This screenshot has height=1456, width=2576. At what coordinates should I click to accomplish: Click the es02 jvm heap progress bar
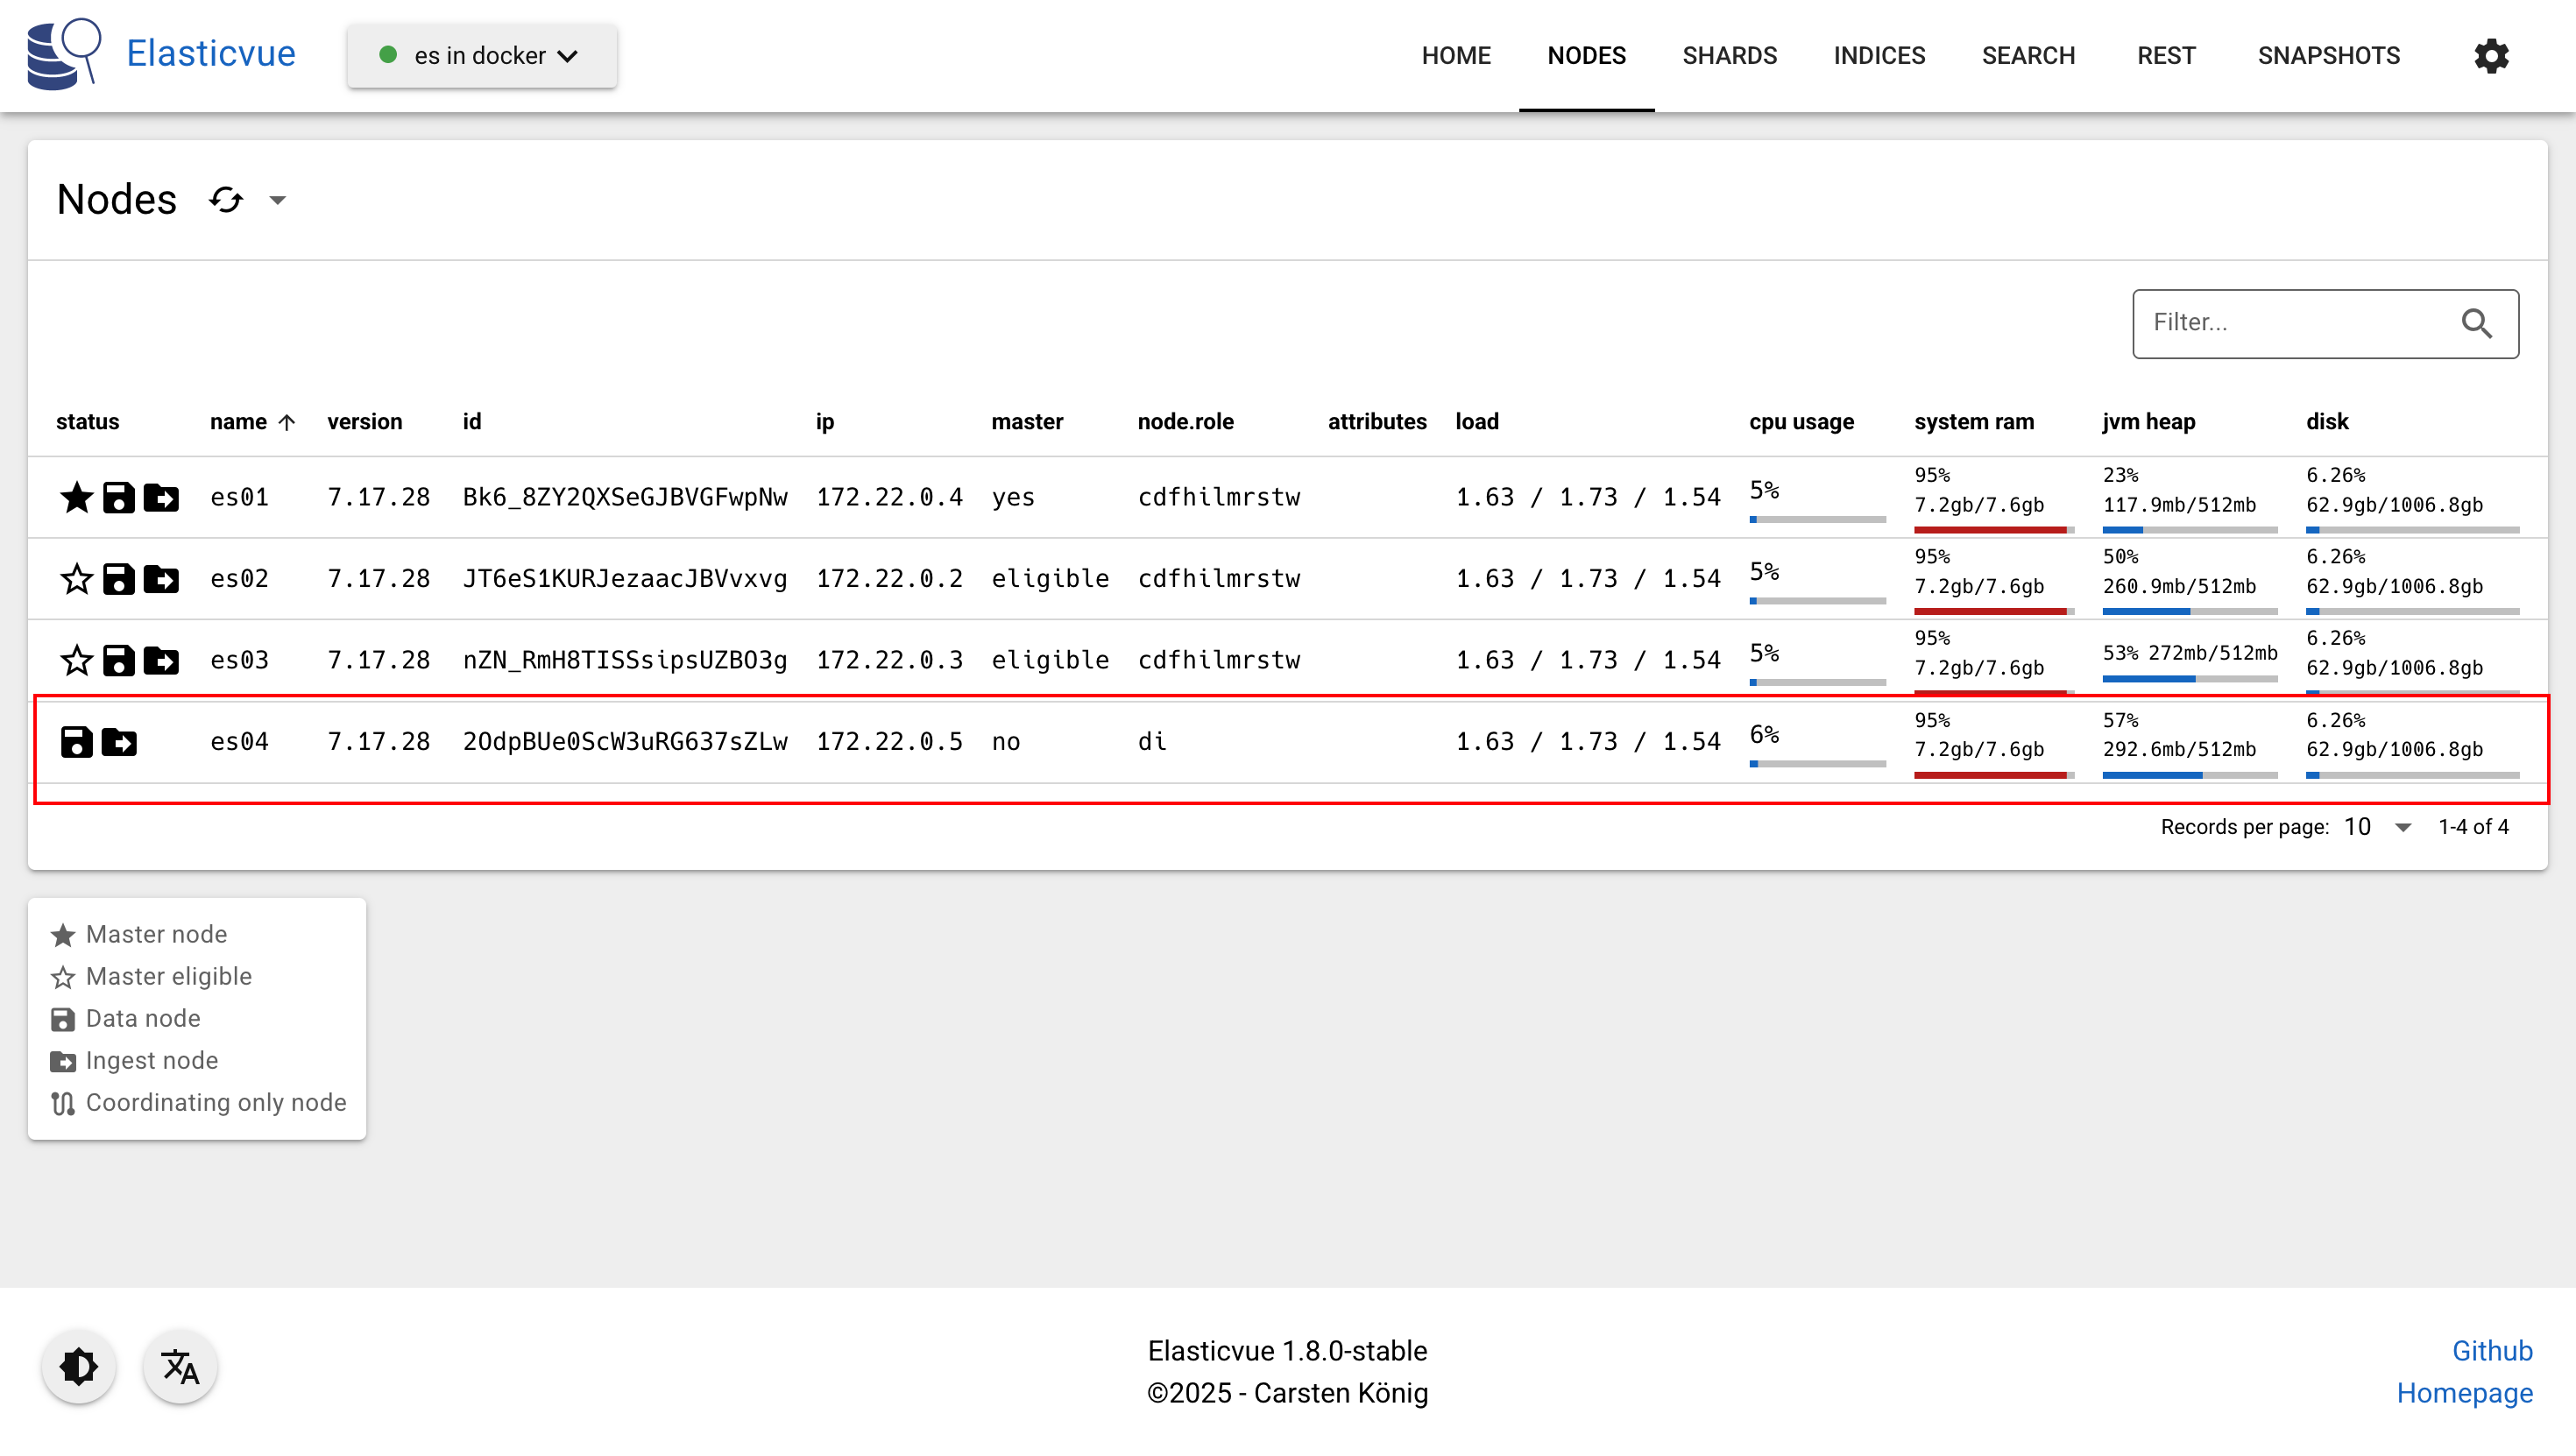(x=2189, y=611)
